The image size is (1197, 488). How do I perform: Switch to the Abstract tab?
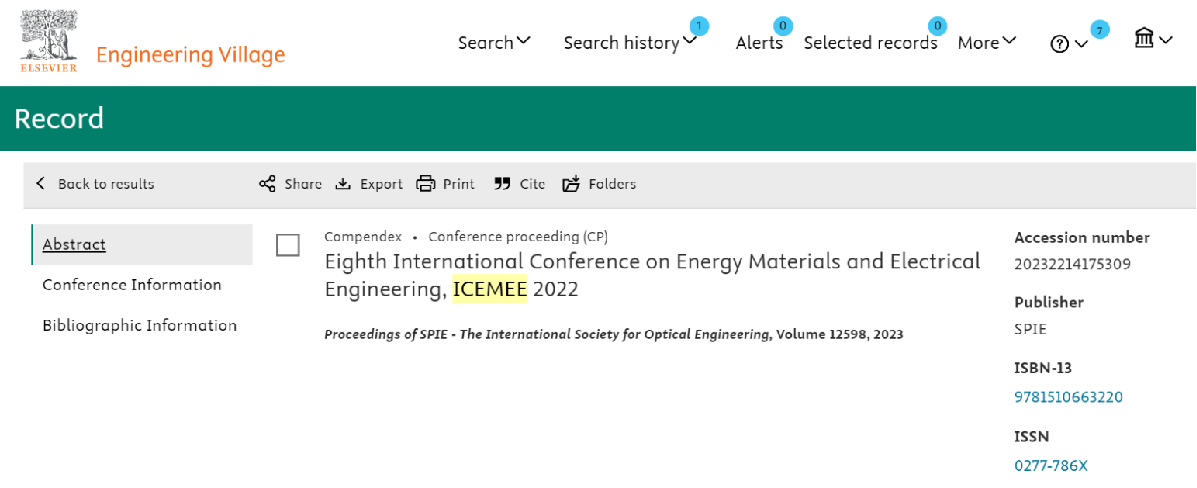(x=142, y=244)
